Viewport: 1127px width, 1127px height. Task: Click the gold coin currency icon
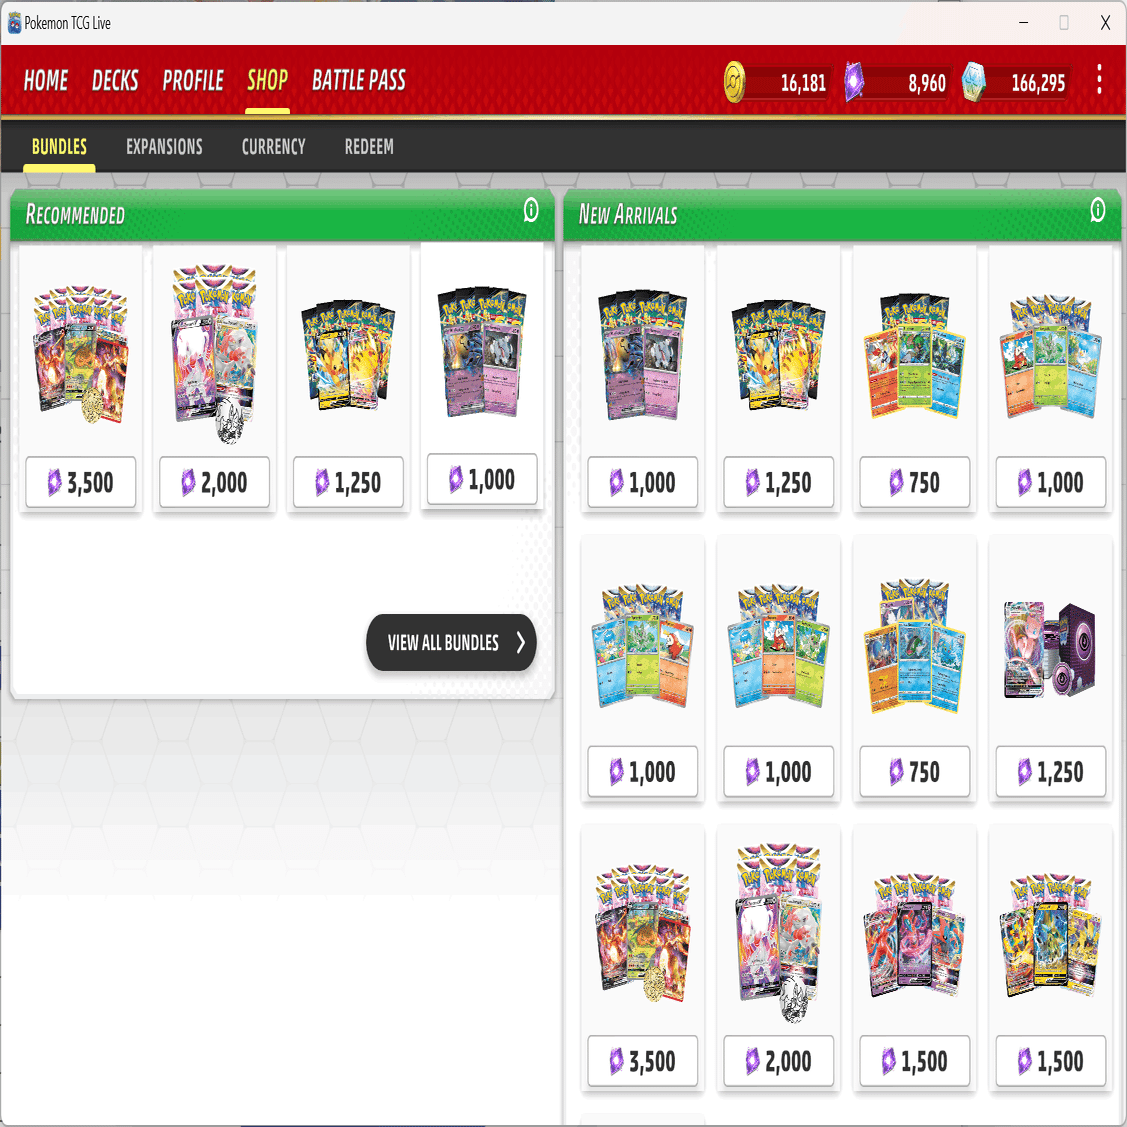(735, 82)
